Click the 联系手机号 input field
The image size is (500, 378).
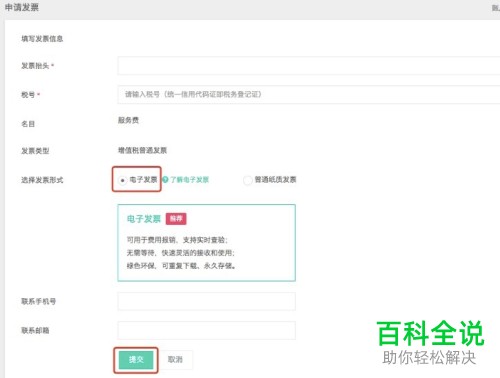(206, 301)
